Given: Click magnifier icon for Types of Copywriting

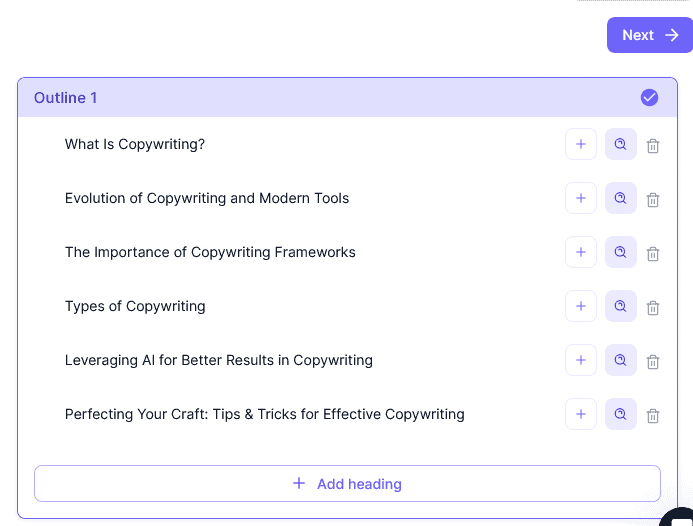Looking at the screenshot, I should [621, 306].
